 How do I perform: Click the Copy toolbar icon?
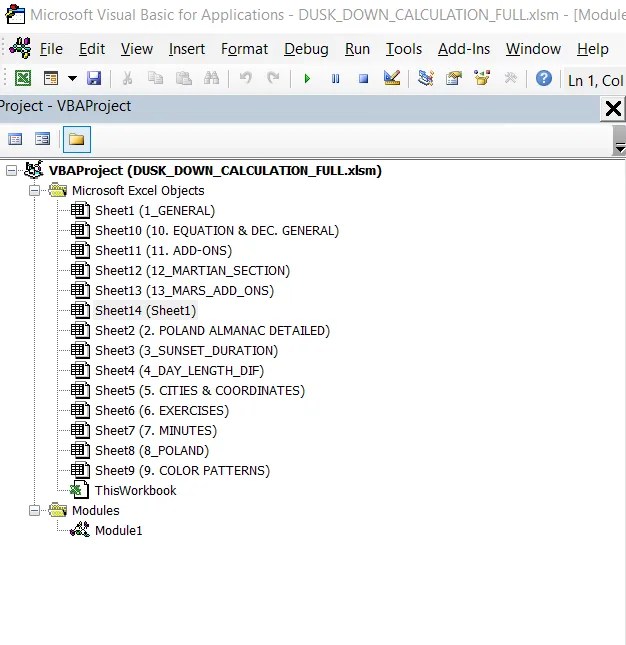[155, 78]
